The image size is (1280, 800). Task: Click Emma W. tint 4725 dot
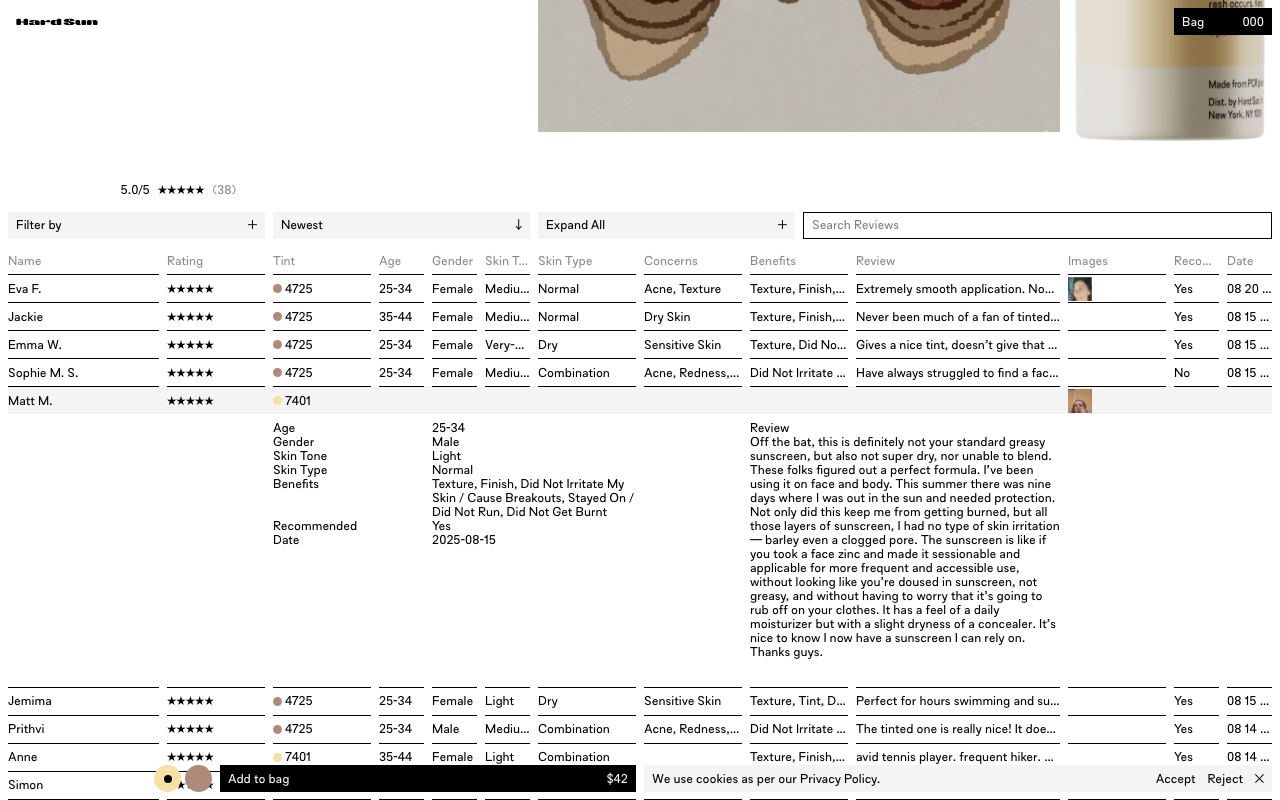point(277,345)
